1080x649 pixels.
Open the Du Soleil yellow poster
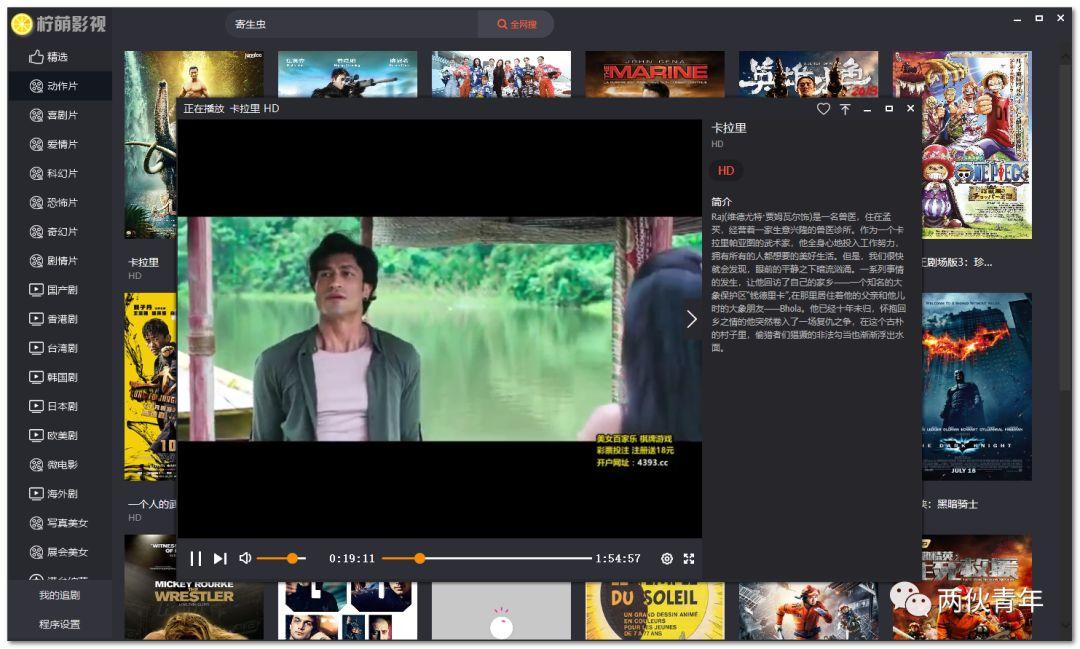pos(654,611)
